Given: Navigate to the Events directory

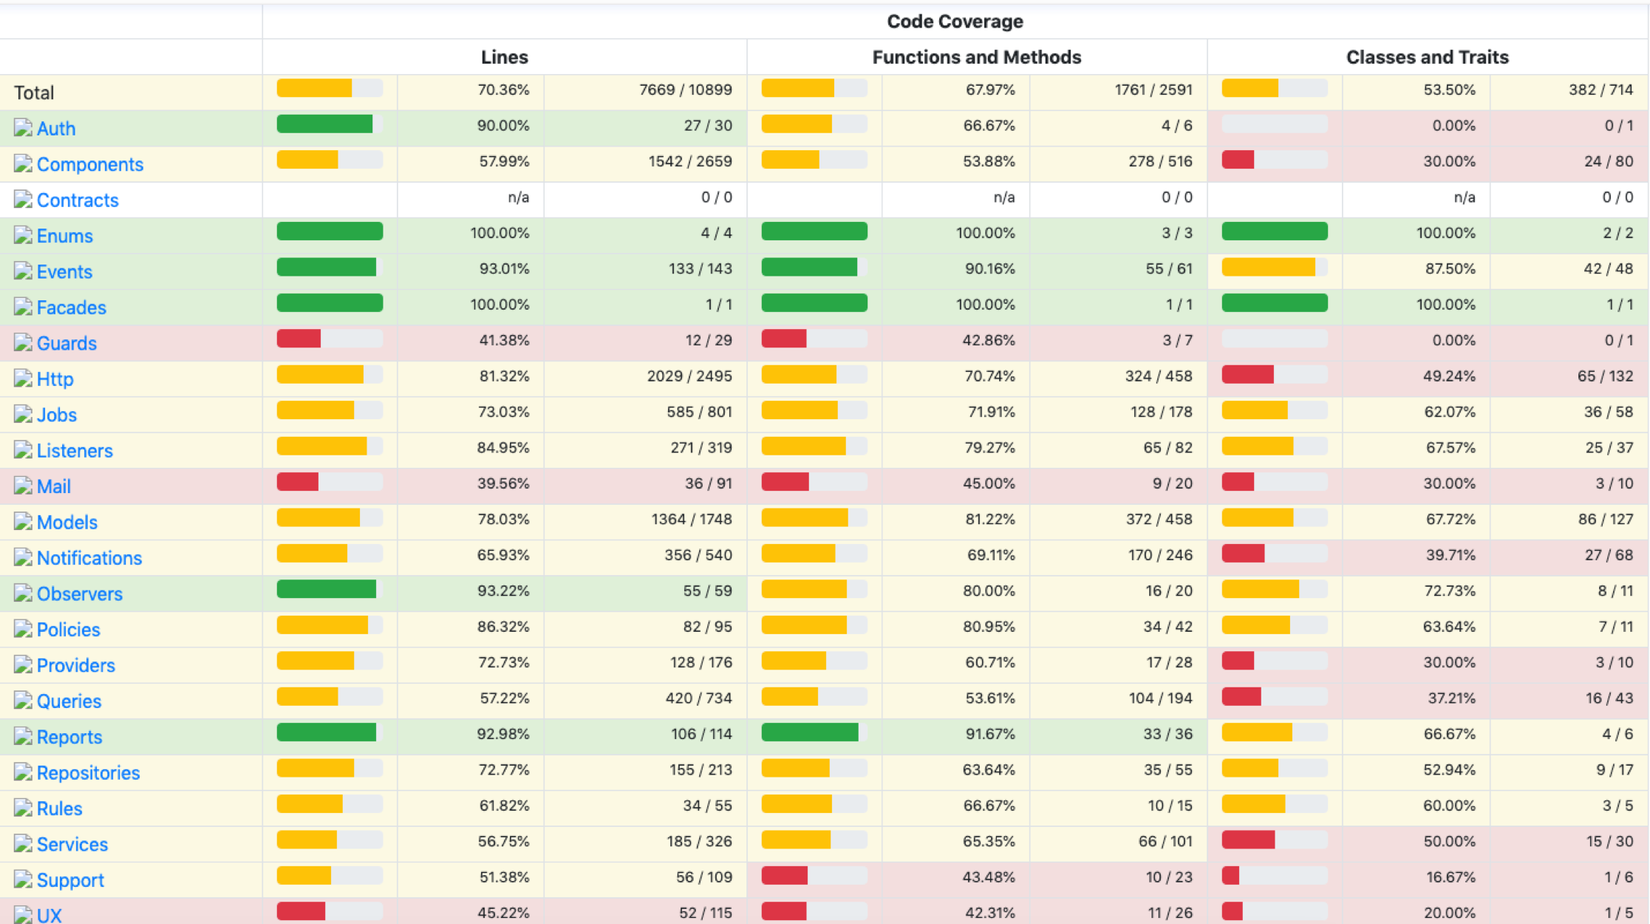Looking at the screenshot, I should [x=64, y=272].
